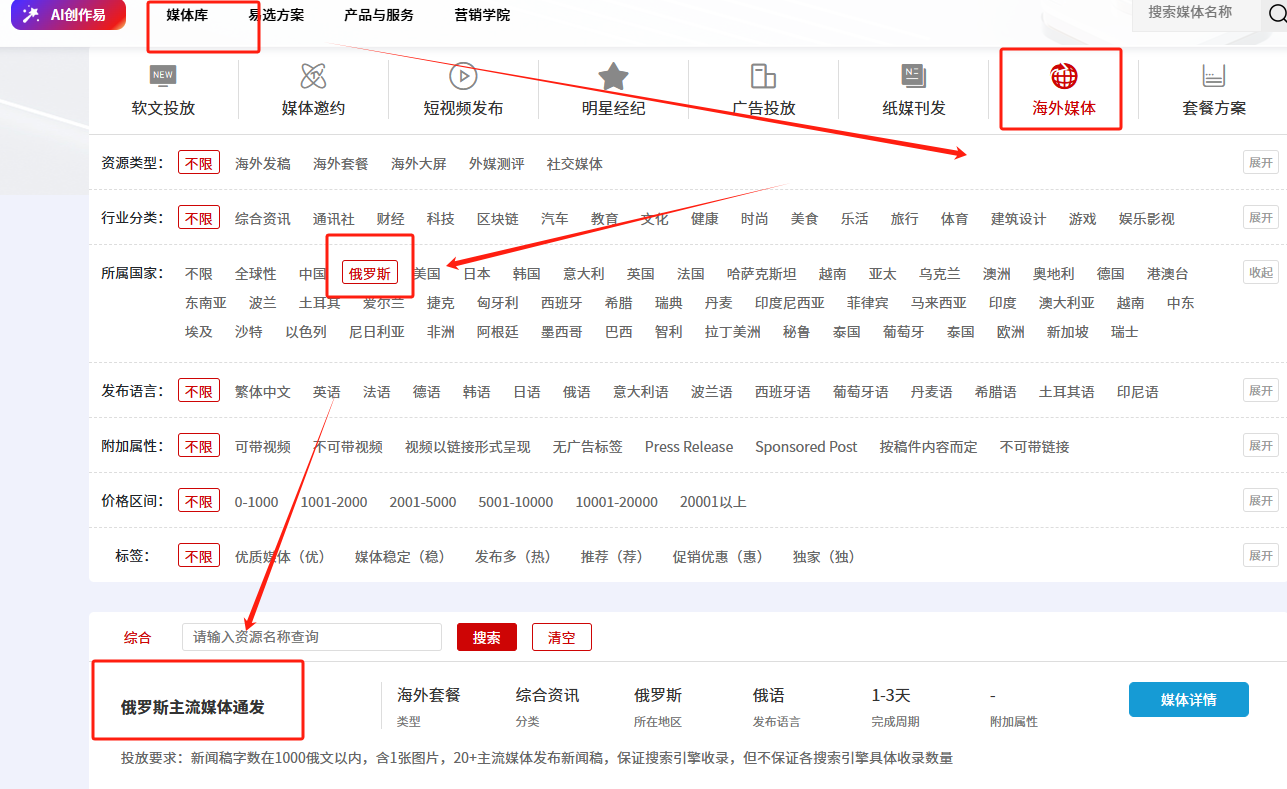Expand the 资源类型 filter row
The height and width of the screenshot is (789, 1287).
coord(1260,162)
